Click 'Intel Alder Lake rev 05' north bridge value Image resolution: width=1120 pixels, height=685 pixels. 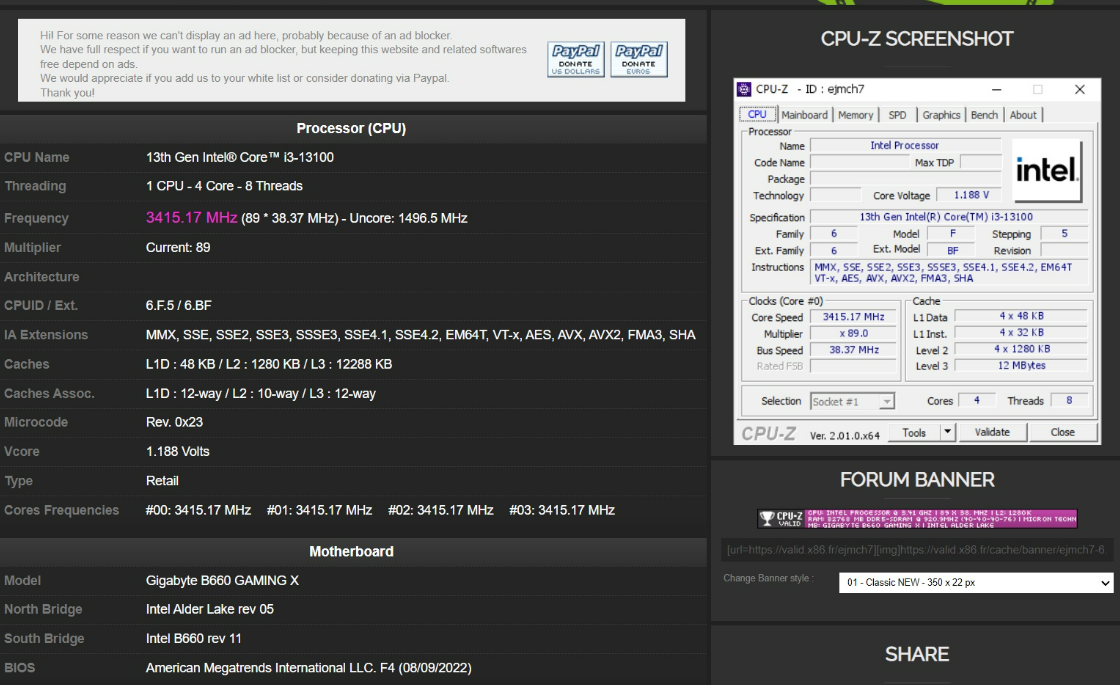pyautogui.click(x=209, y=609)
